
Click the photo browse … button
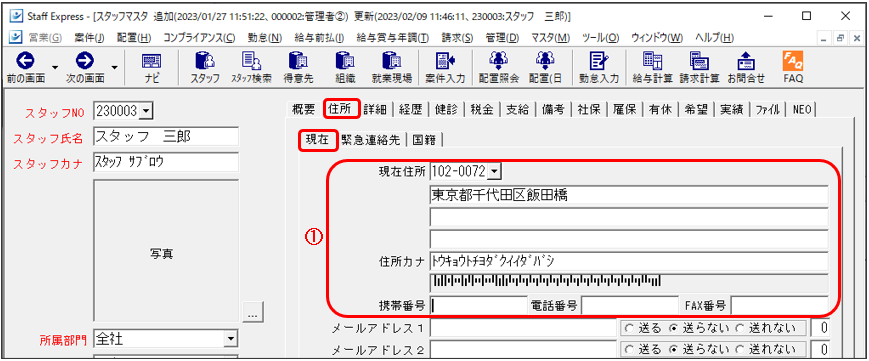point(253,313)
